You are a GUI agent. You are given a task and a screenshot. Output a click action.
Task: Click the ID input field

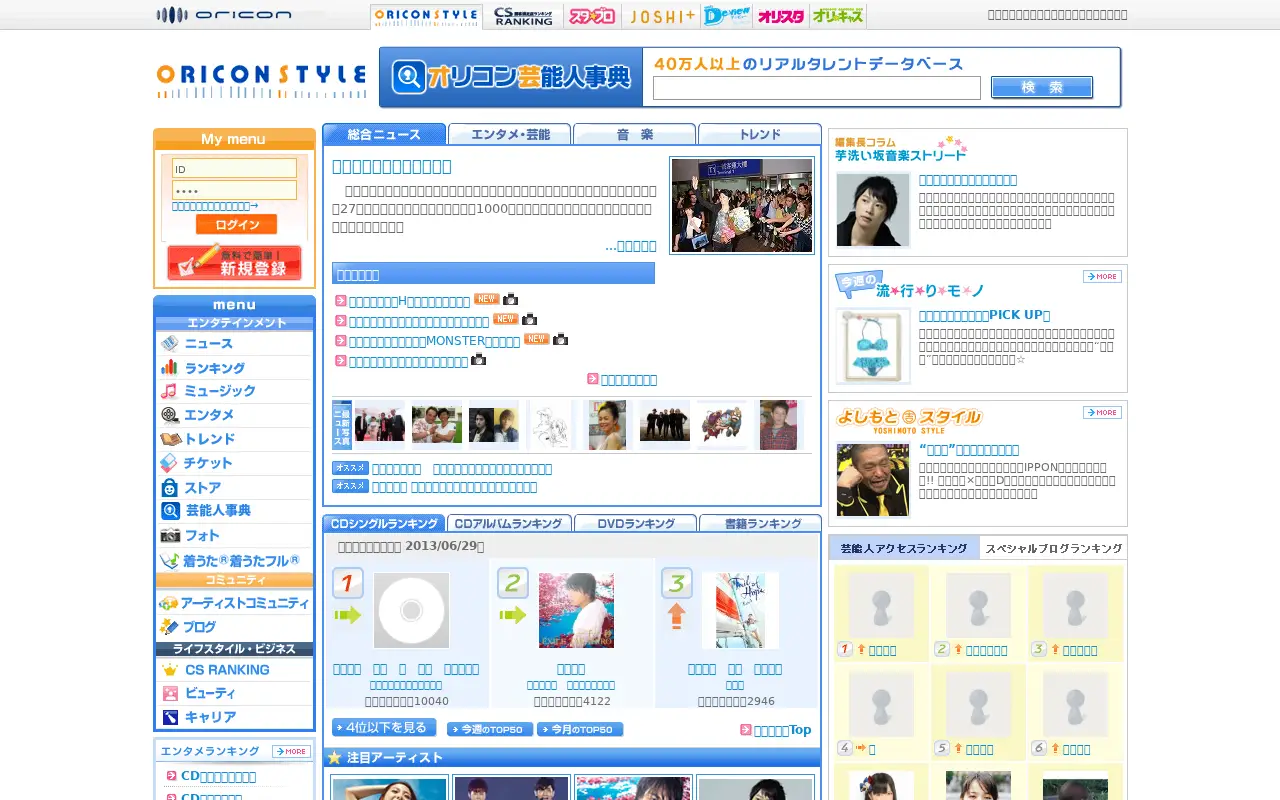(x=234, y=169)
